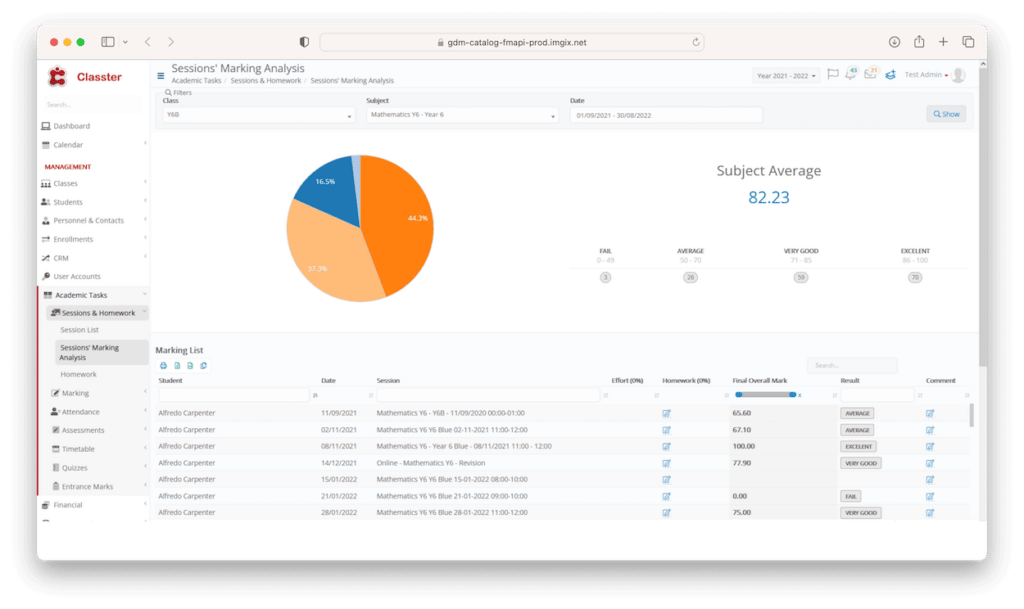This screenshot has width=1024, height=609.
Task: Click the Date range input field
Action: (x=665, y=116)
